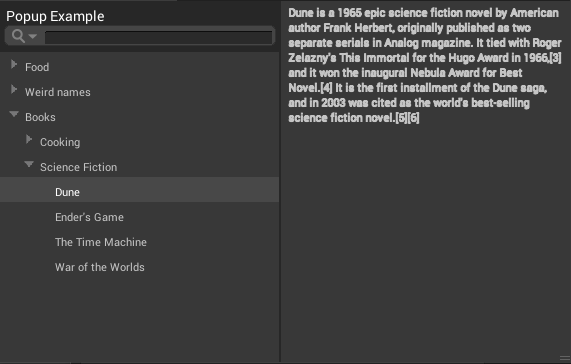Click the bottom-right resize grip handle
The height and width of the screenshot is (364, 571).
(565, 359)
